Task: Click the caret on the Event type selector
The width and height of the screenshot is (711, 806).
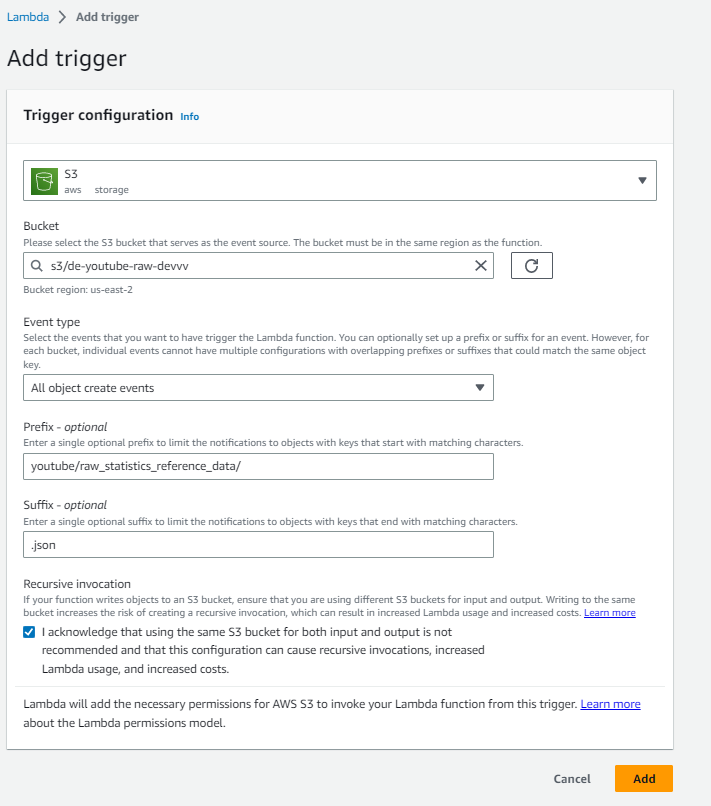Action: [x=478, y=387]
